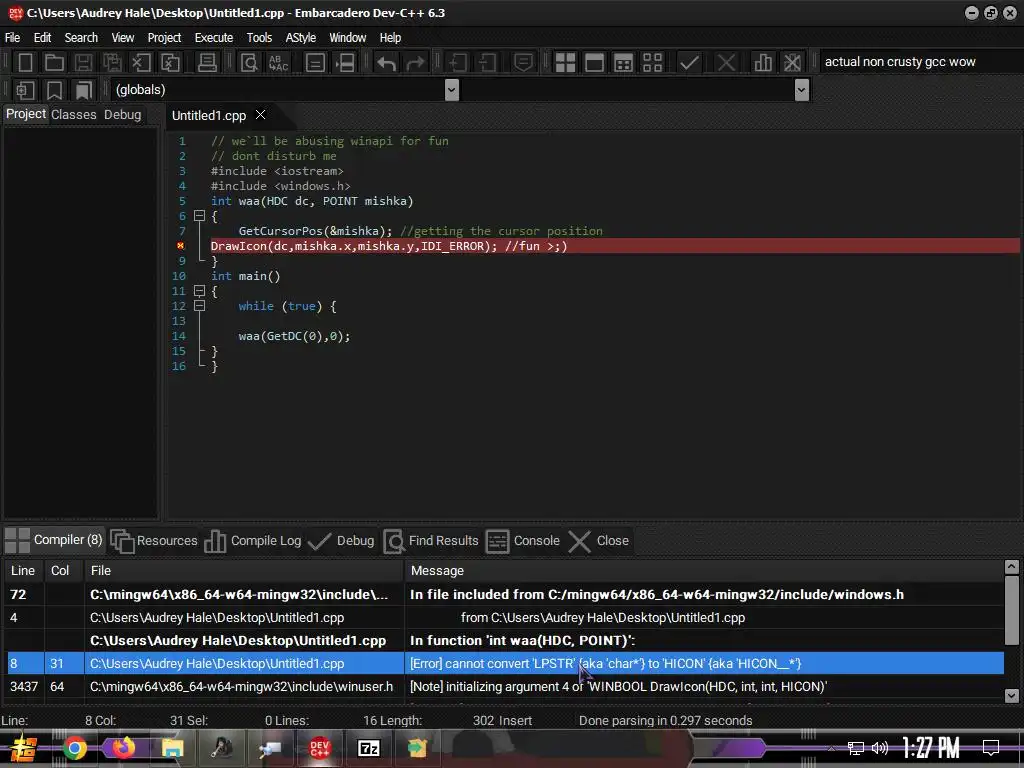The height and width of the screenshot is (768, 1024).
Task: Click the Stop Execution X icon
Action: point(726,63)
